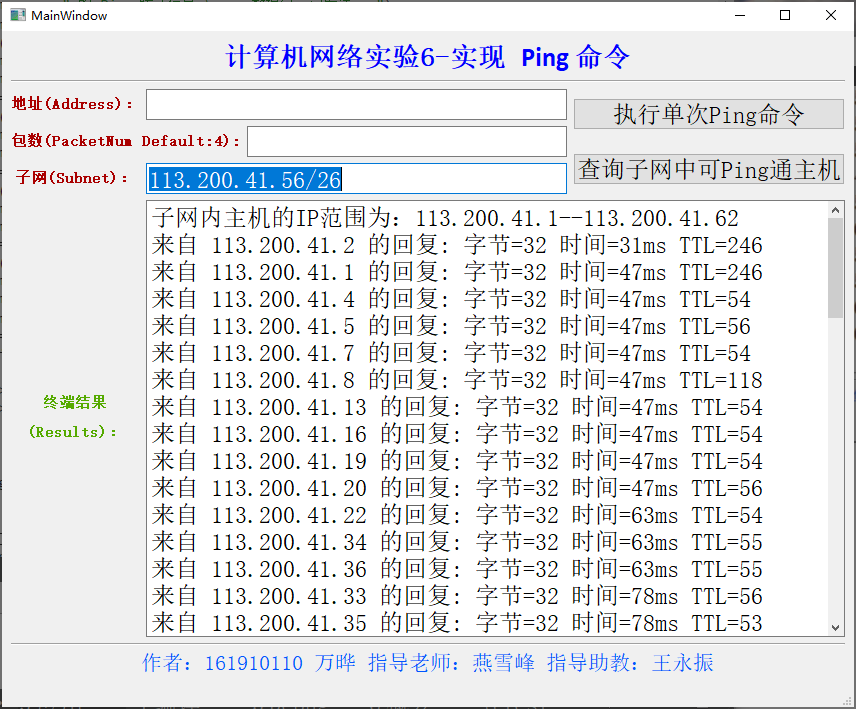Viewport: 856px width, 709px height.
Task: Click the Subnet field containing 113.200.41.56/26
Action: coord(356,178)
